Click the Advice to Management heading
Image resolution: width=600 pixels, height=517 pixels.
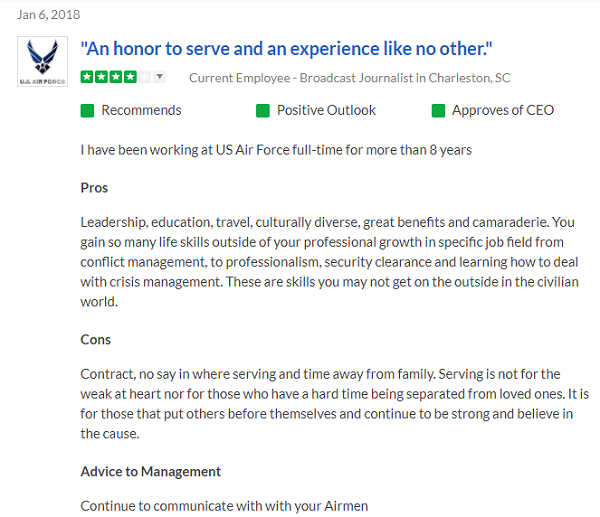click(150, 471)
